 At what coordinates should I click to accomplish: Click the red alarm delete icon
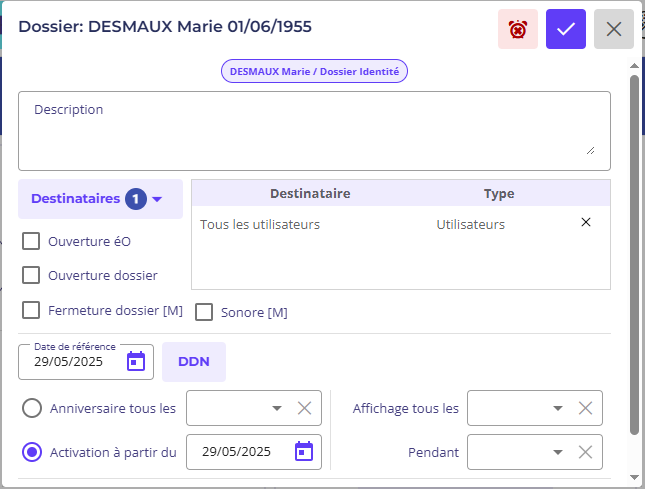pyautogui.click(x=518, y=29)
